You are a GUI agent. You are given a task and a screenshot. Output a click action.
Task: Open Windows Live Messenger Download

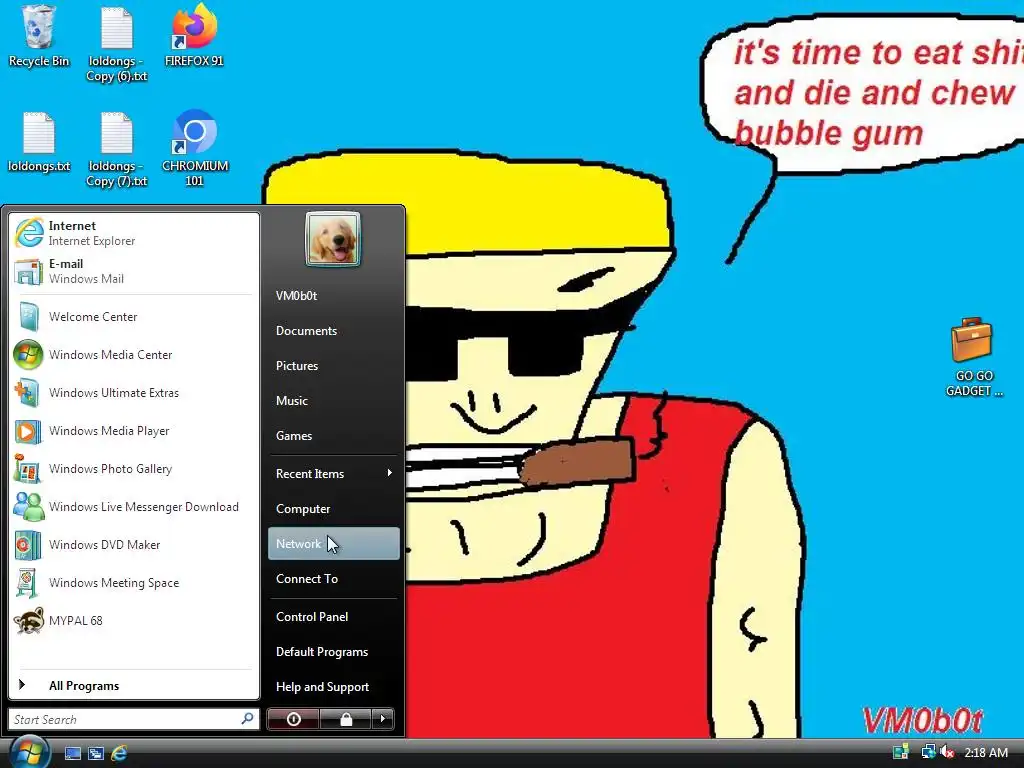point(134,507)
